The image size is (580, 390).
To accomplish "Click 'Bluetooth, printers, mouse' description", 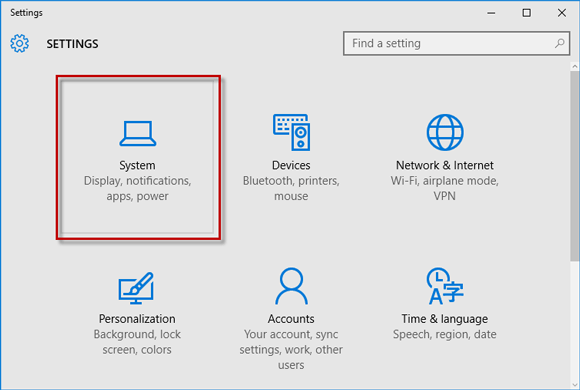I will 291,188.
